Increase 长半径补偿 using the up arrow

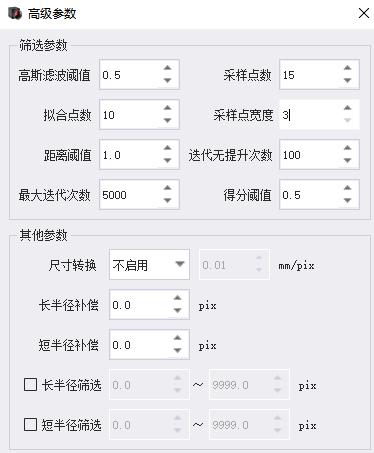pyautogui.click(x=177, y=298)
